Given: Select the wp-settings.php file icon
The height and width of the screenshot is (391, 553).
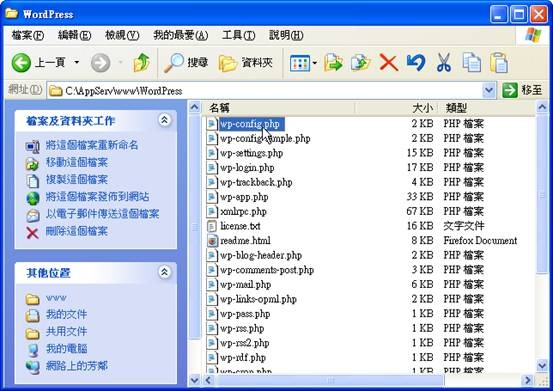Looking at the screenshot, I should point(212,153).
